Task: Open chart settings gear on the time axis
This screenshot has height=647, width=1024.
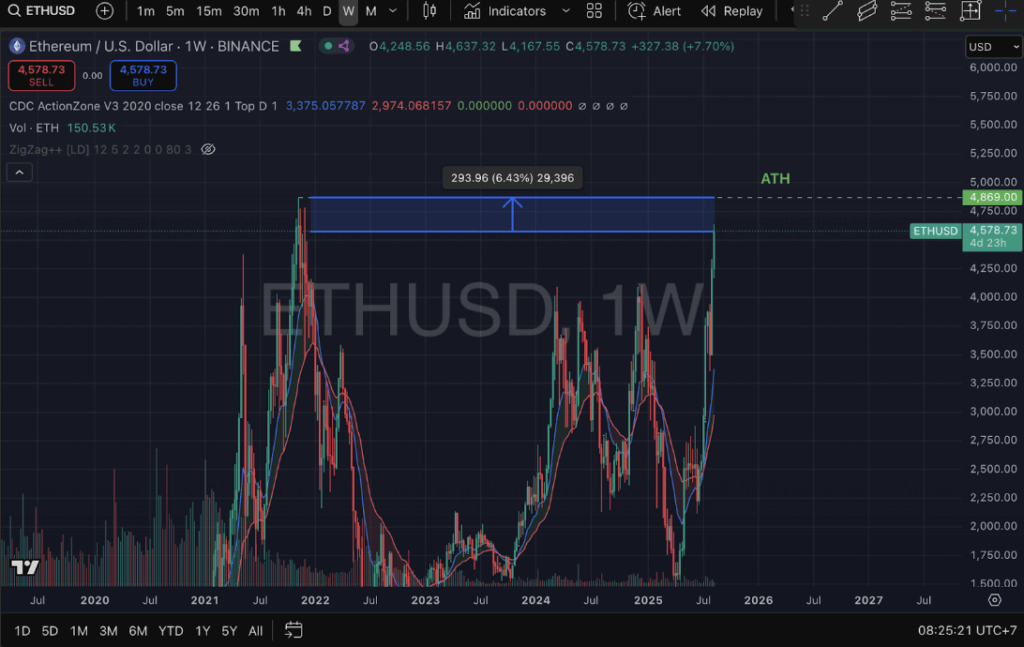Action: coord(994,600)
